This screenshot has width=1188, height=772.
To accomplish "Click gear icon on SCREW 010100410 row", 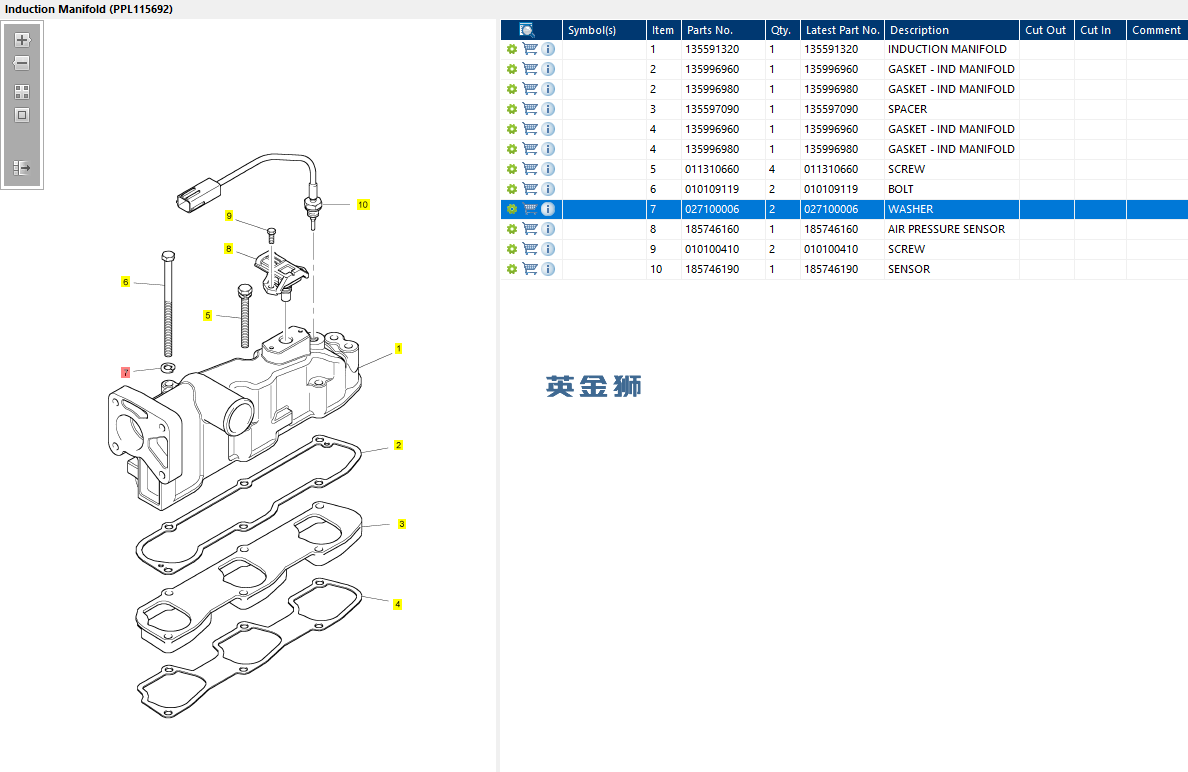I will coord(512,249).
